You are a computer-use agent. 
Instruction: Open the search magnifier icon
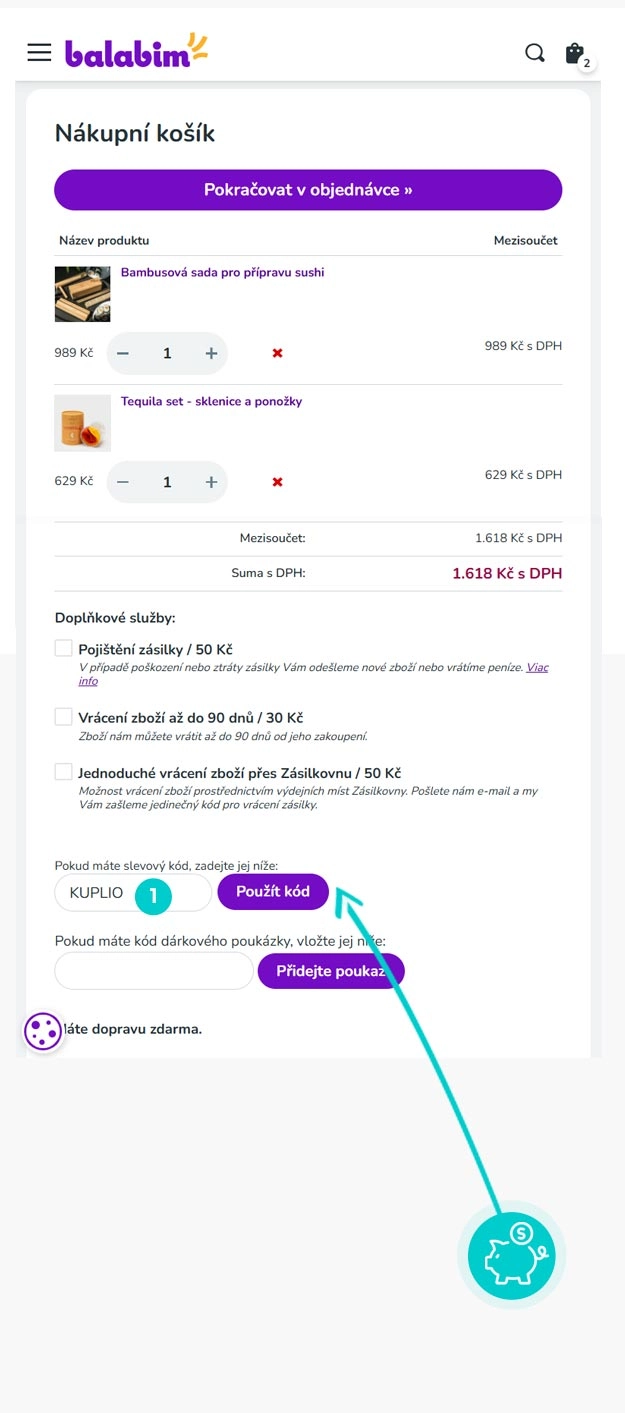tap(535, 53)
